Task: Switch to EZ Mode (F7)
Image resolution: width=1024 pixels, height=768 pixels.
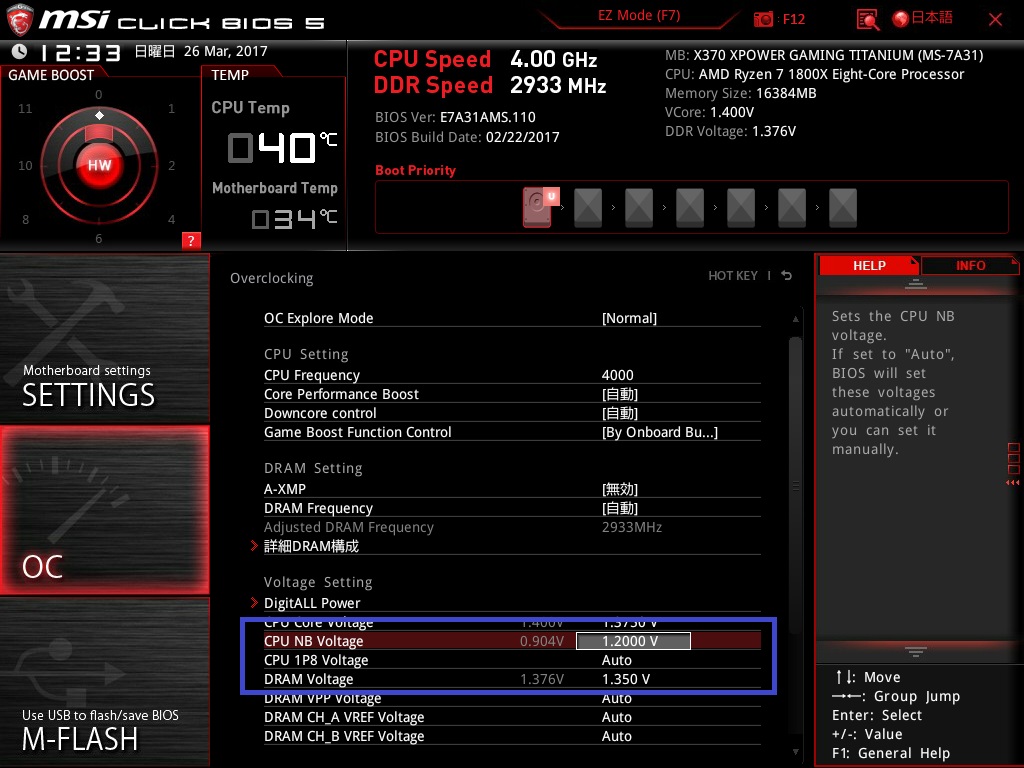Action: coord(639,16)
